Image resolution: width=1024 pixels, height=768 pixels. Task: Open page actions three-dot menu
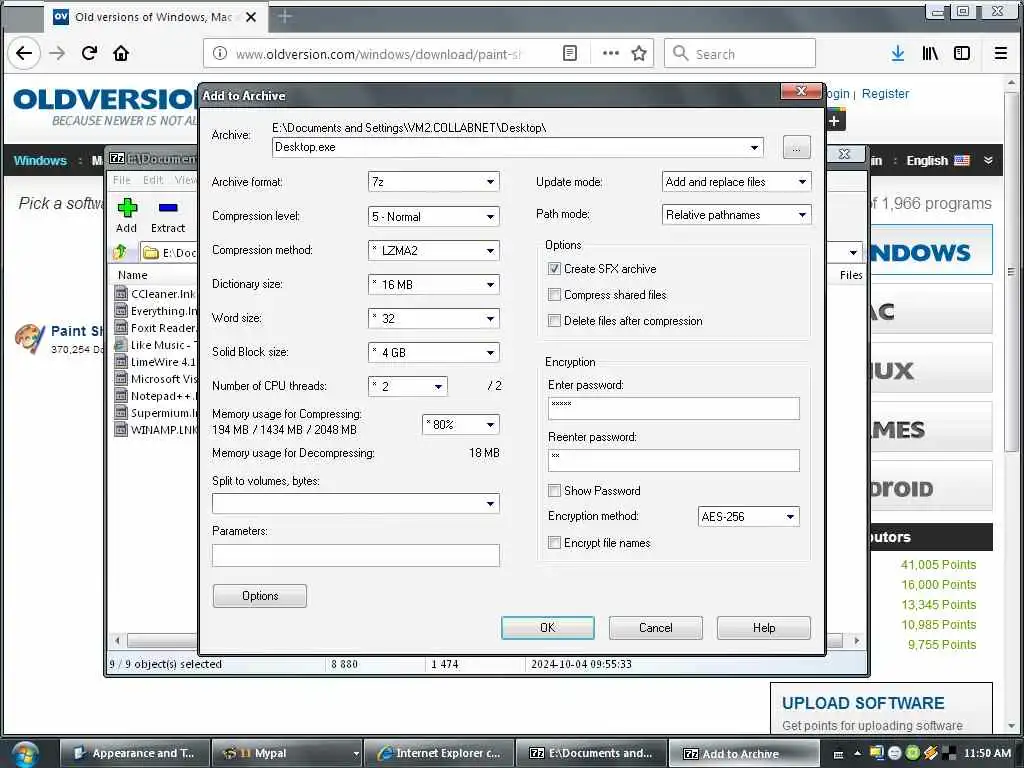pos(611,54)
